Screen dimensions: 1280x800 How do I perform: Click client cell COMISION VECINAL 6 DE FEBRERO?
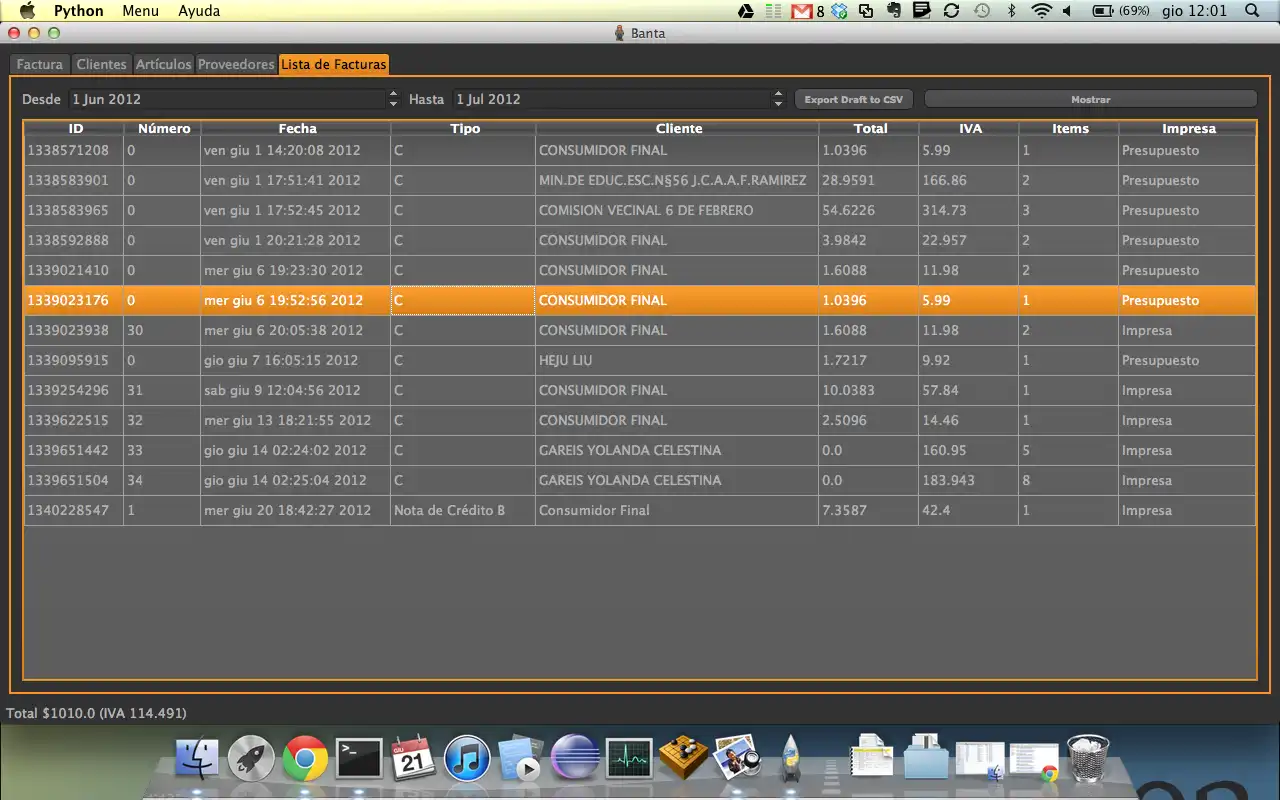click(677, 210)
